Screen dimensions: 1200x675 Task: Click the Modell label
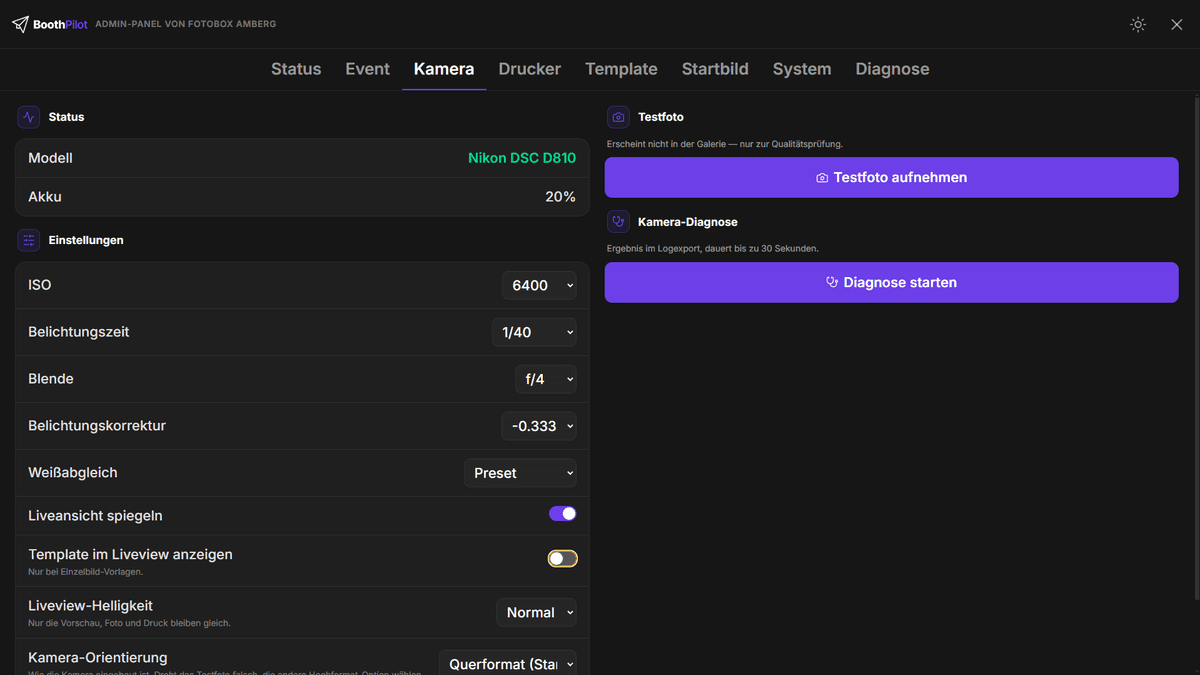pos(50,158)
